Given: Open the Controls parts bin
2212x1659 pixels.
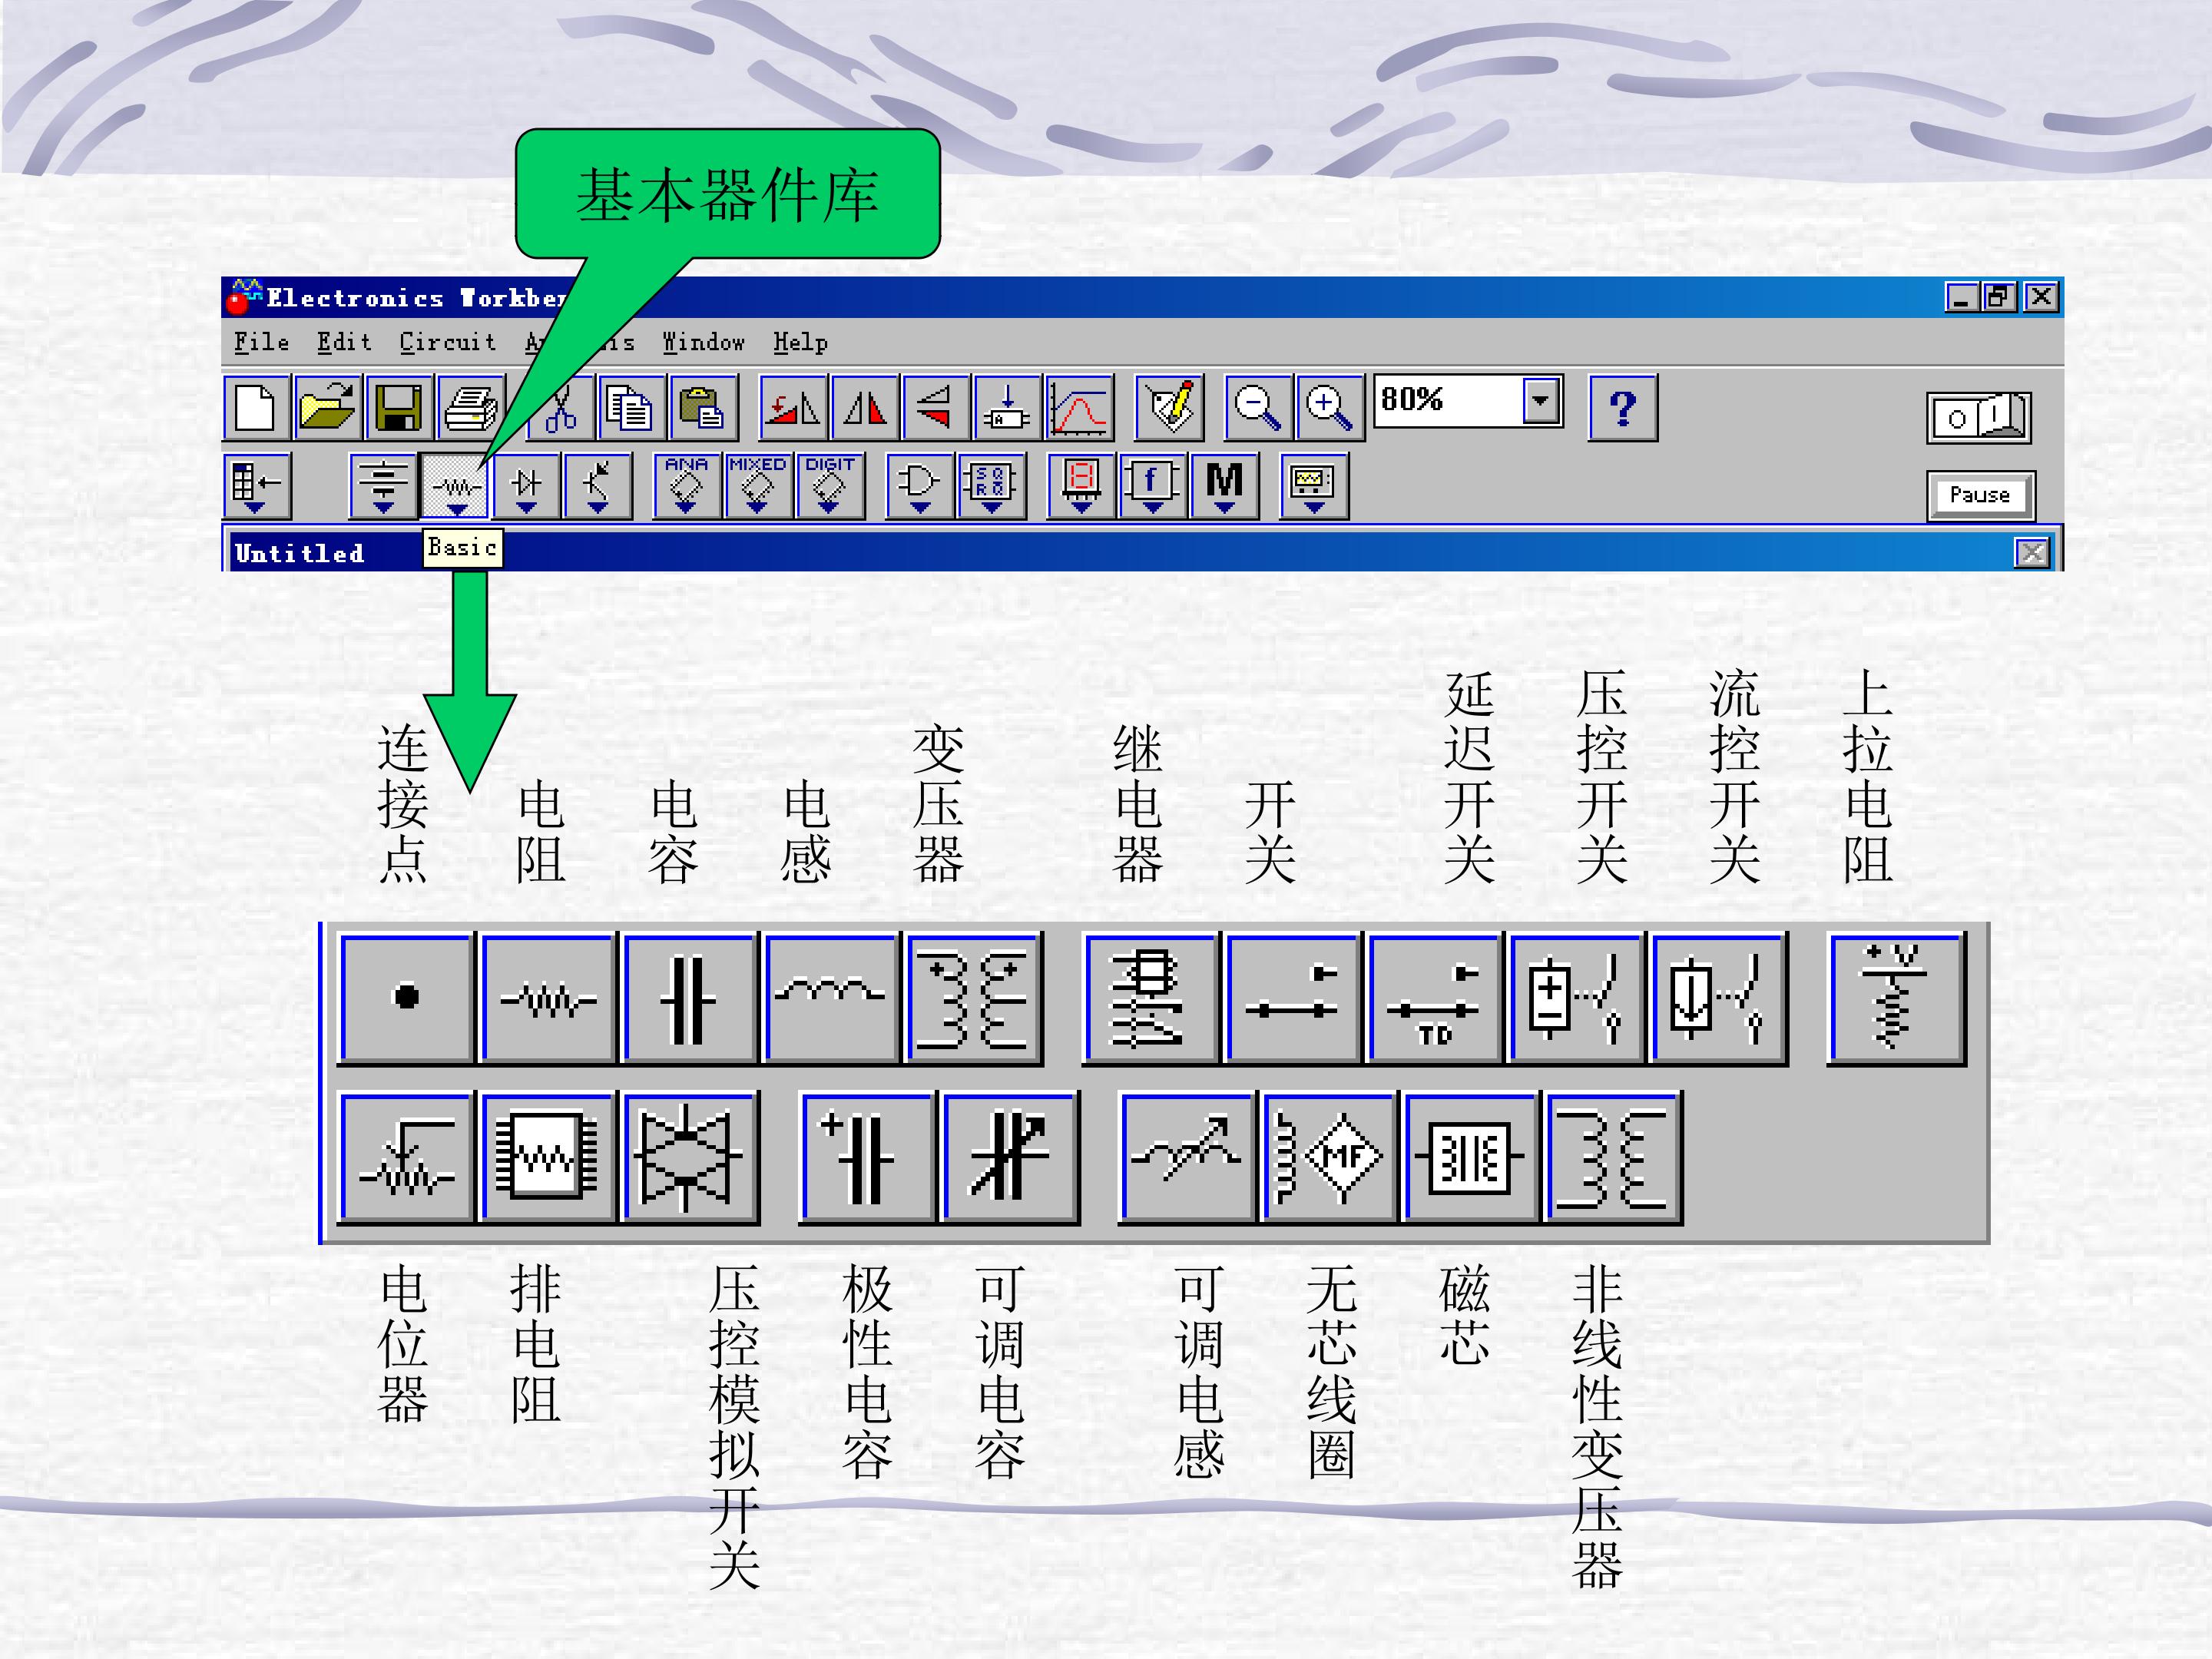Looking at the screenshot, I should point(1153,486).
